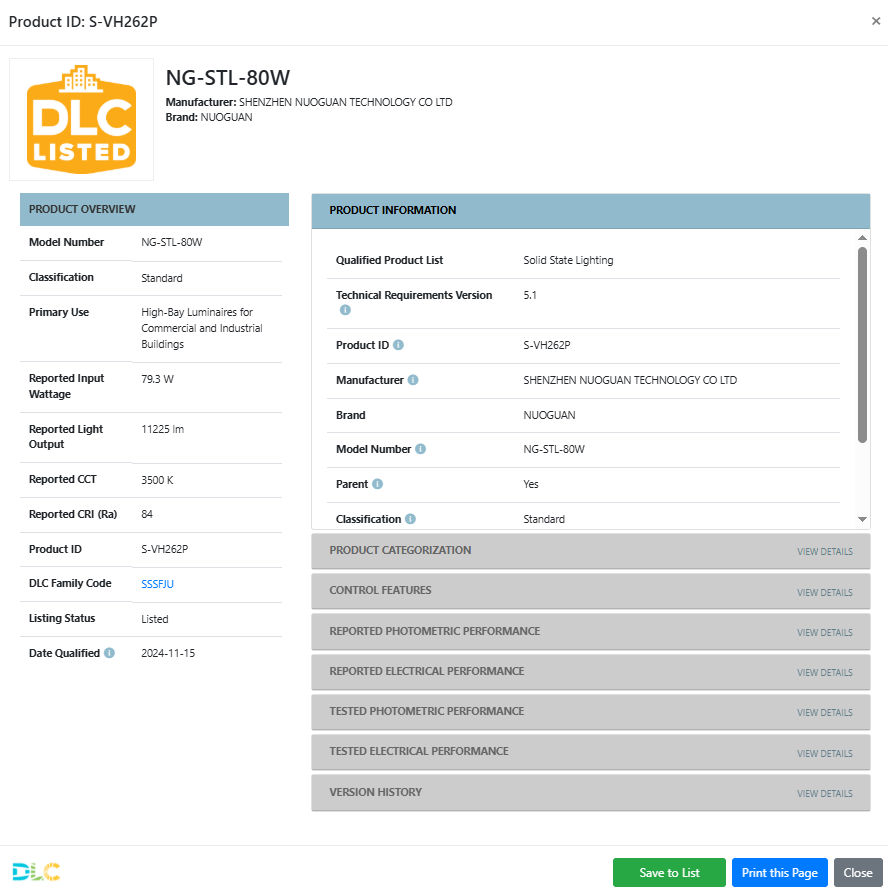Viewport: 888px width, 890px height.
Task: Click View Details for Control Features
Action: pyautogui.click(x=824, y=593)
